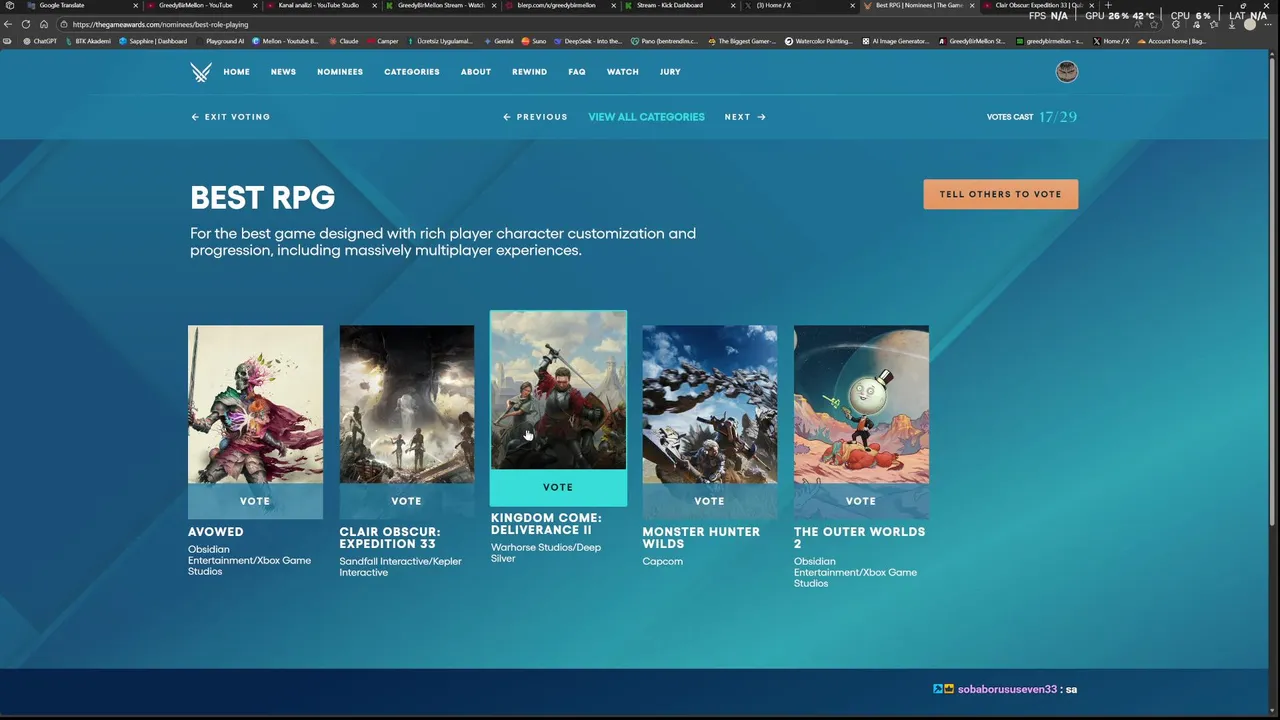This screenshot has width=1280, height=720.
Task: Vote for Kingdom Come: Deliverance II
Action: [558, 487]
